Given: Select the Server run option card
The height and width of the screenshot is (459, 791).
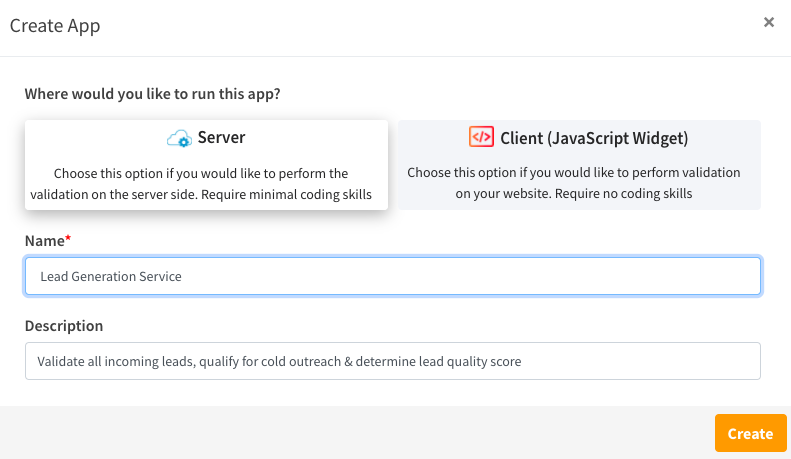Looking at the screenshot, I should (x=206, y=165).
